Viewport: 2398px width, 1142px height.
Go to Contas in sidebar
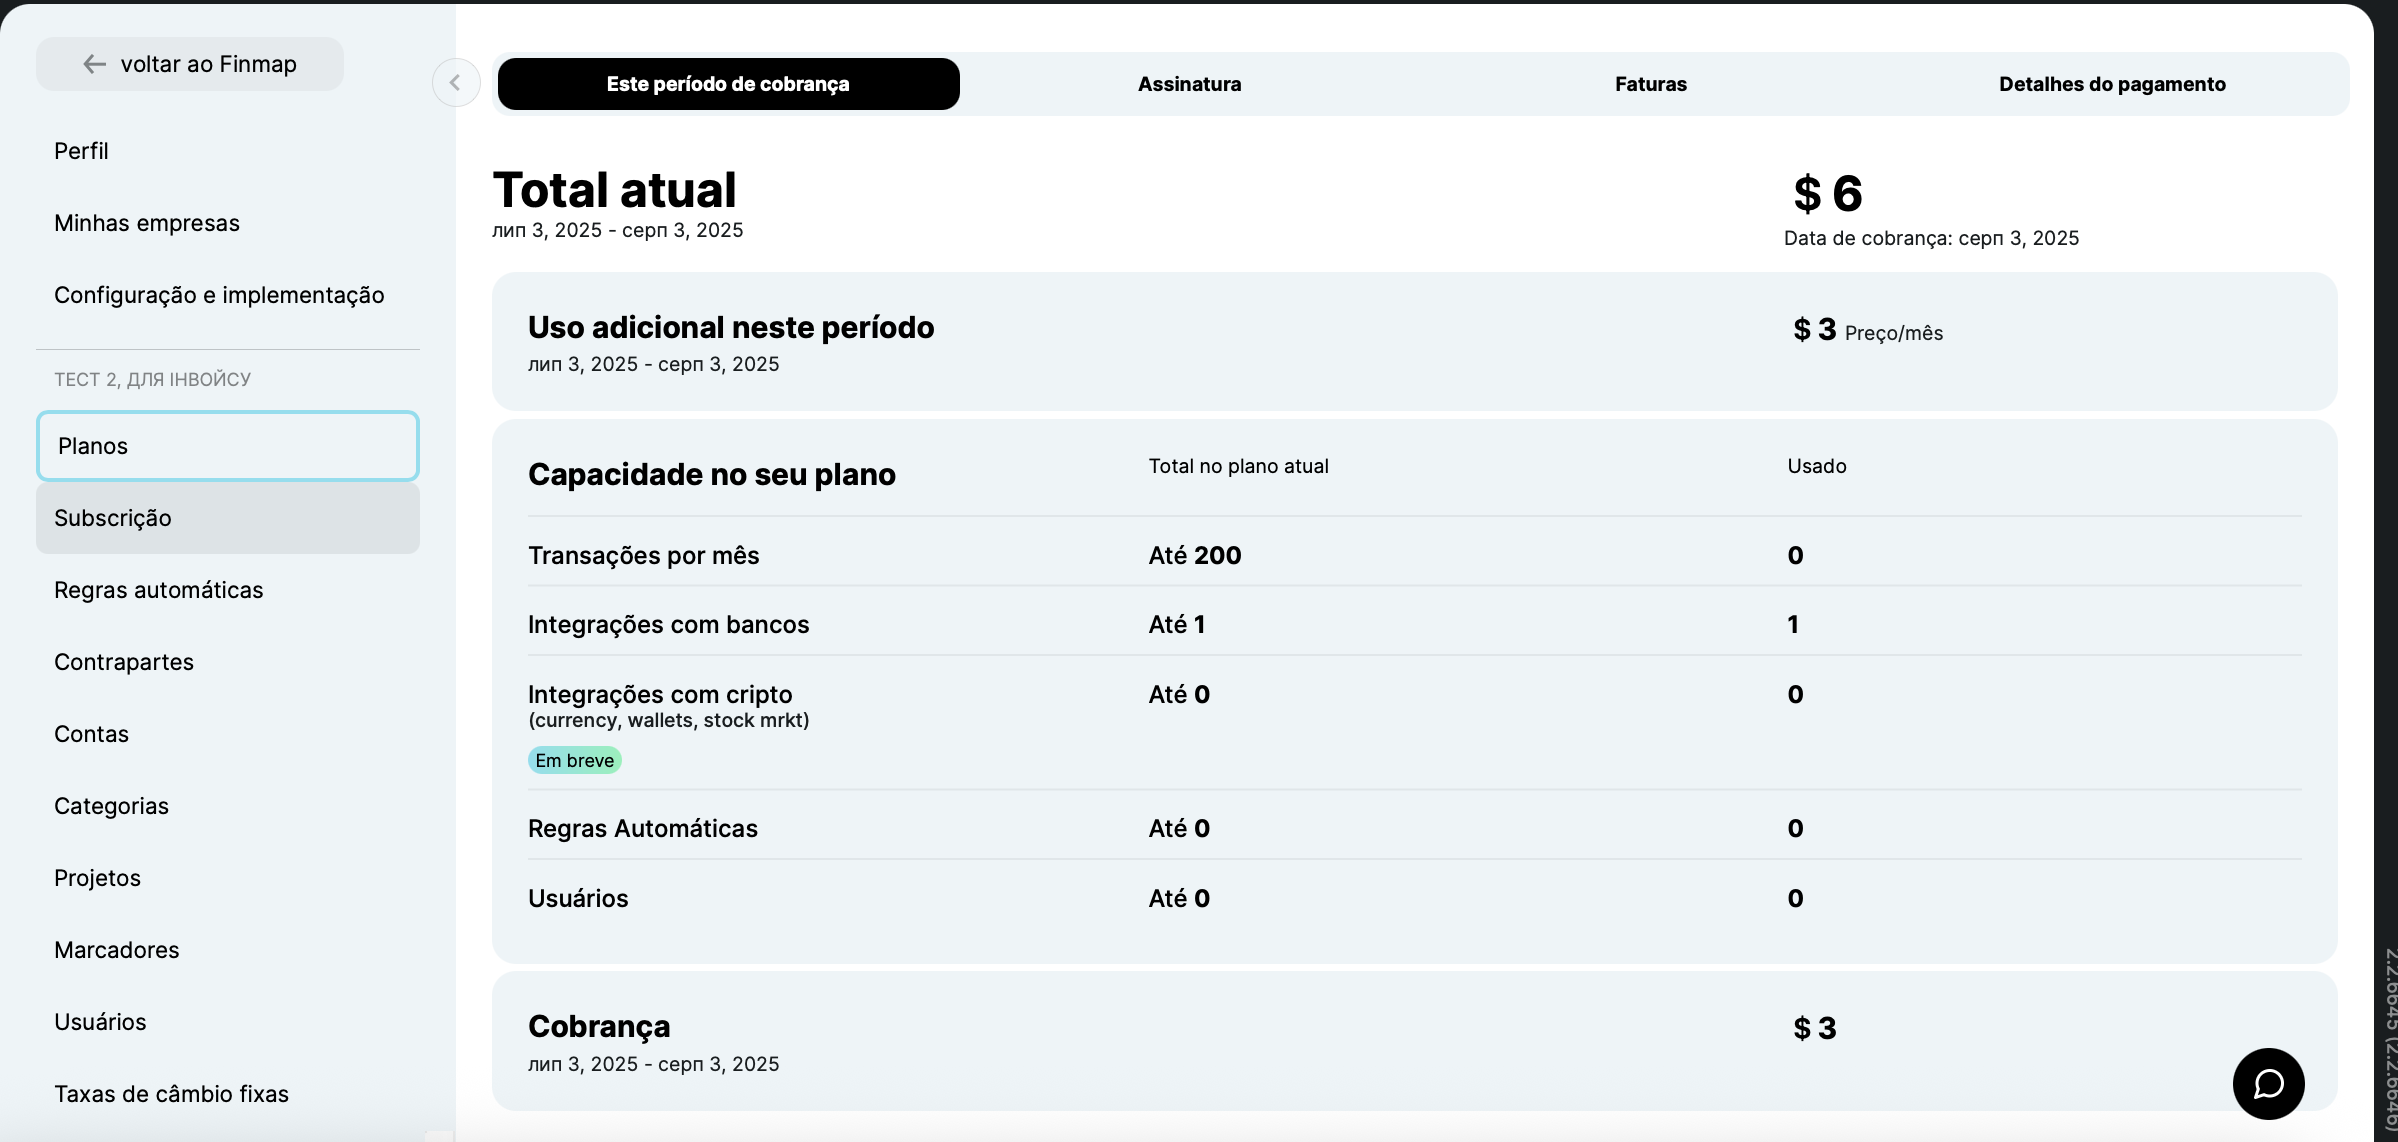[92, 734]
